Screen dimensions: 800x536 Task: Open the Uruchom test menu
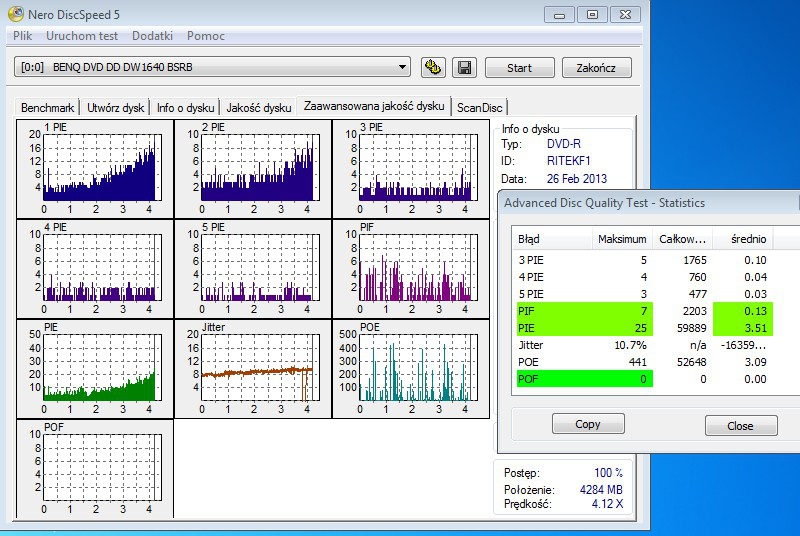point(82,36)
